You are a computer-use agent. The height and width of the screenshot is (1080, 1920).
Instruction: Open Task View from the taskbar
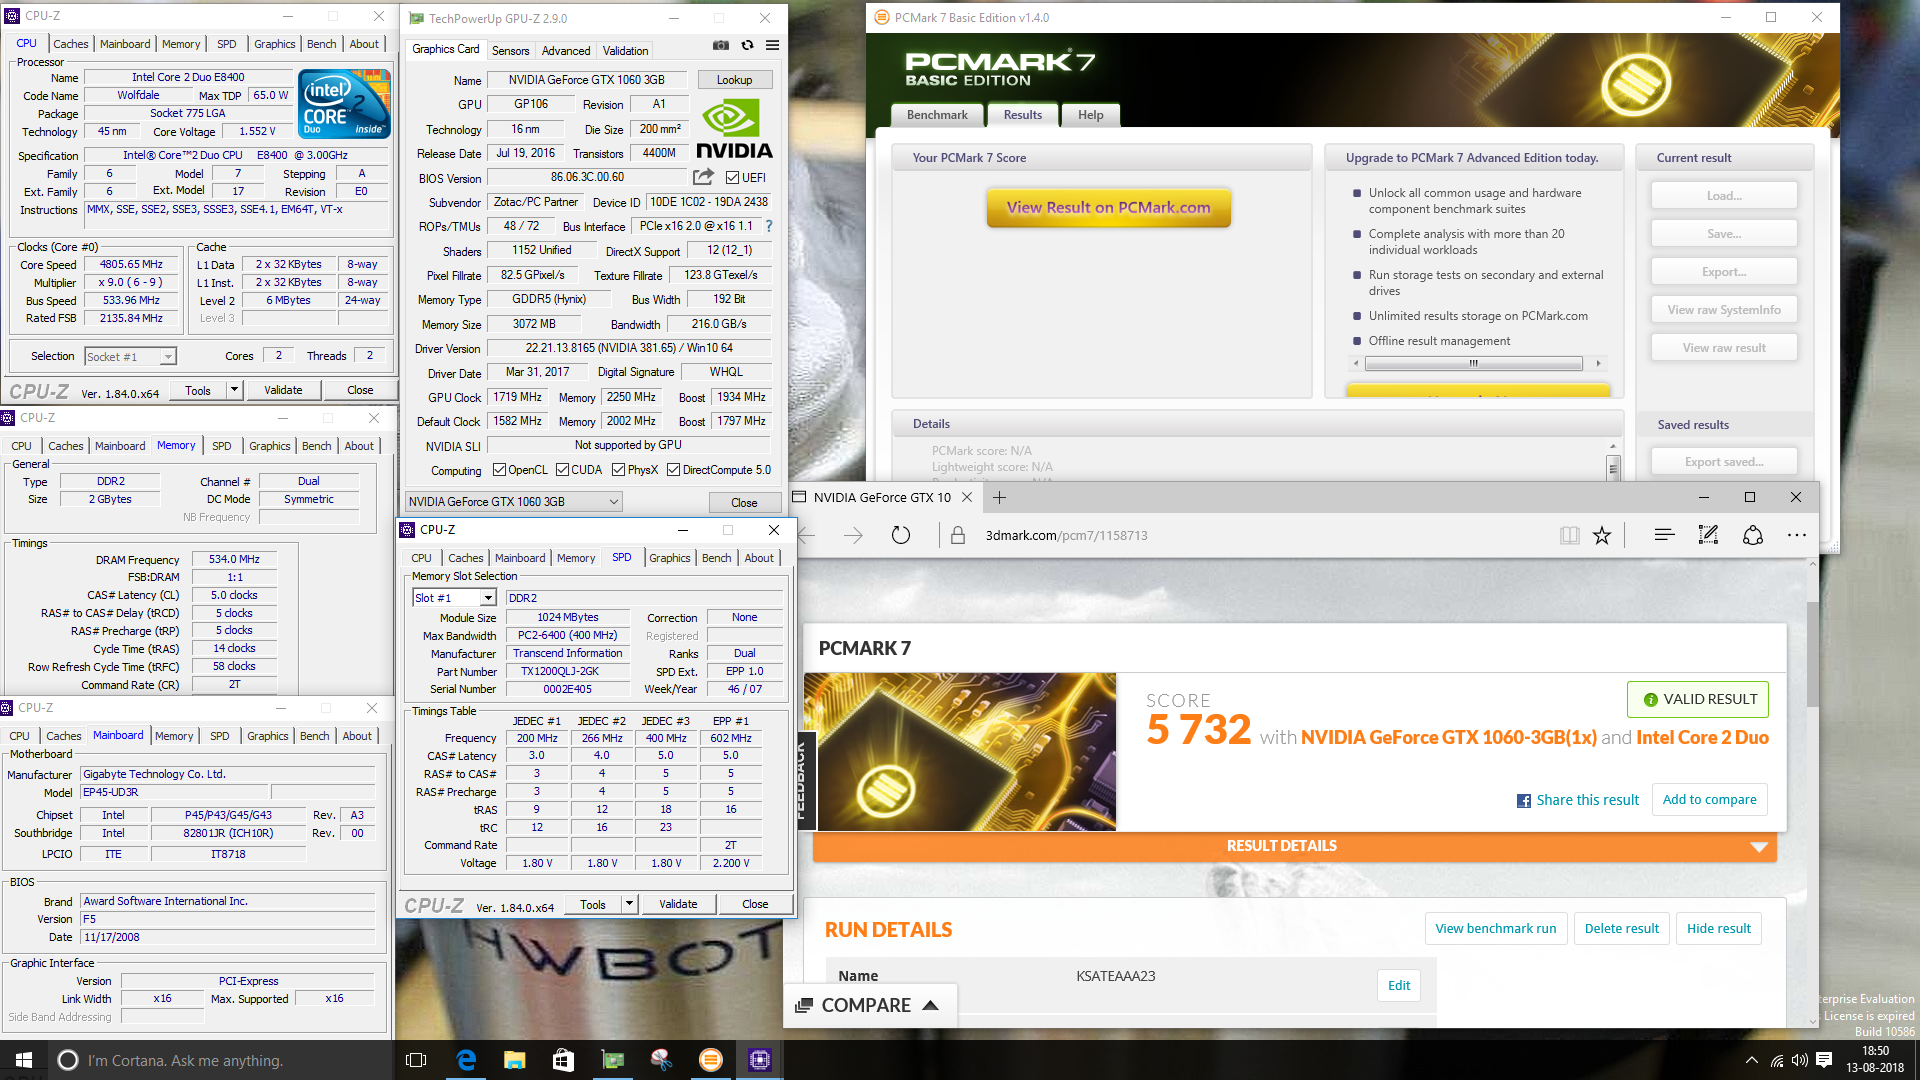pyautogui.click(x=417, y=1060)
